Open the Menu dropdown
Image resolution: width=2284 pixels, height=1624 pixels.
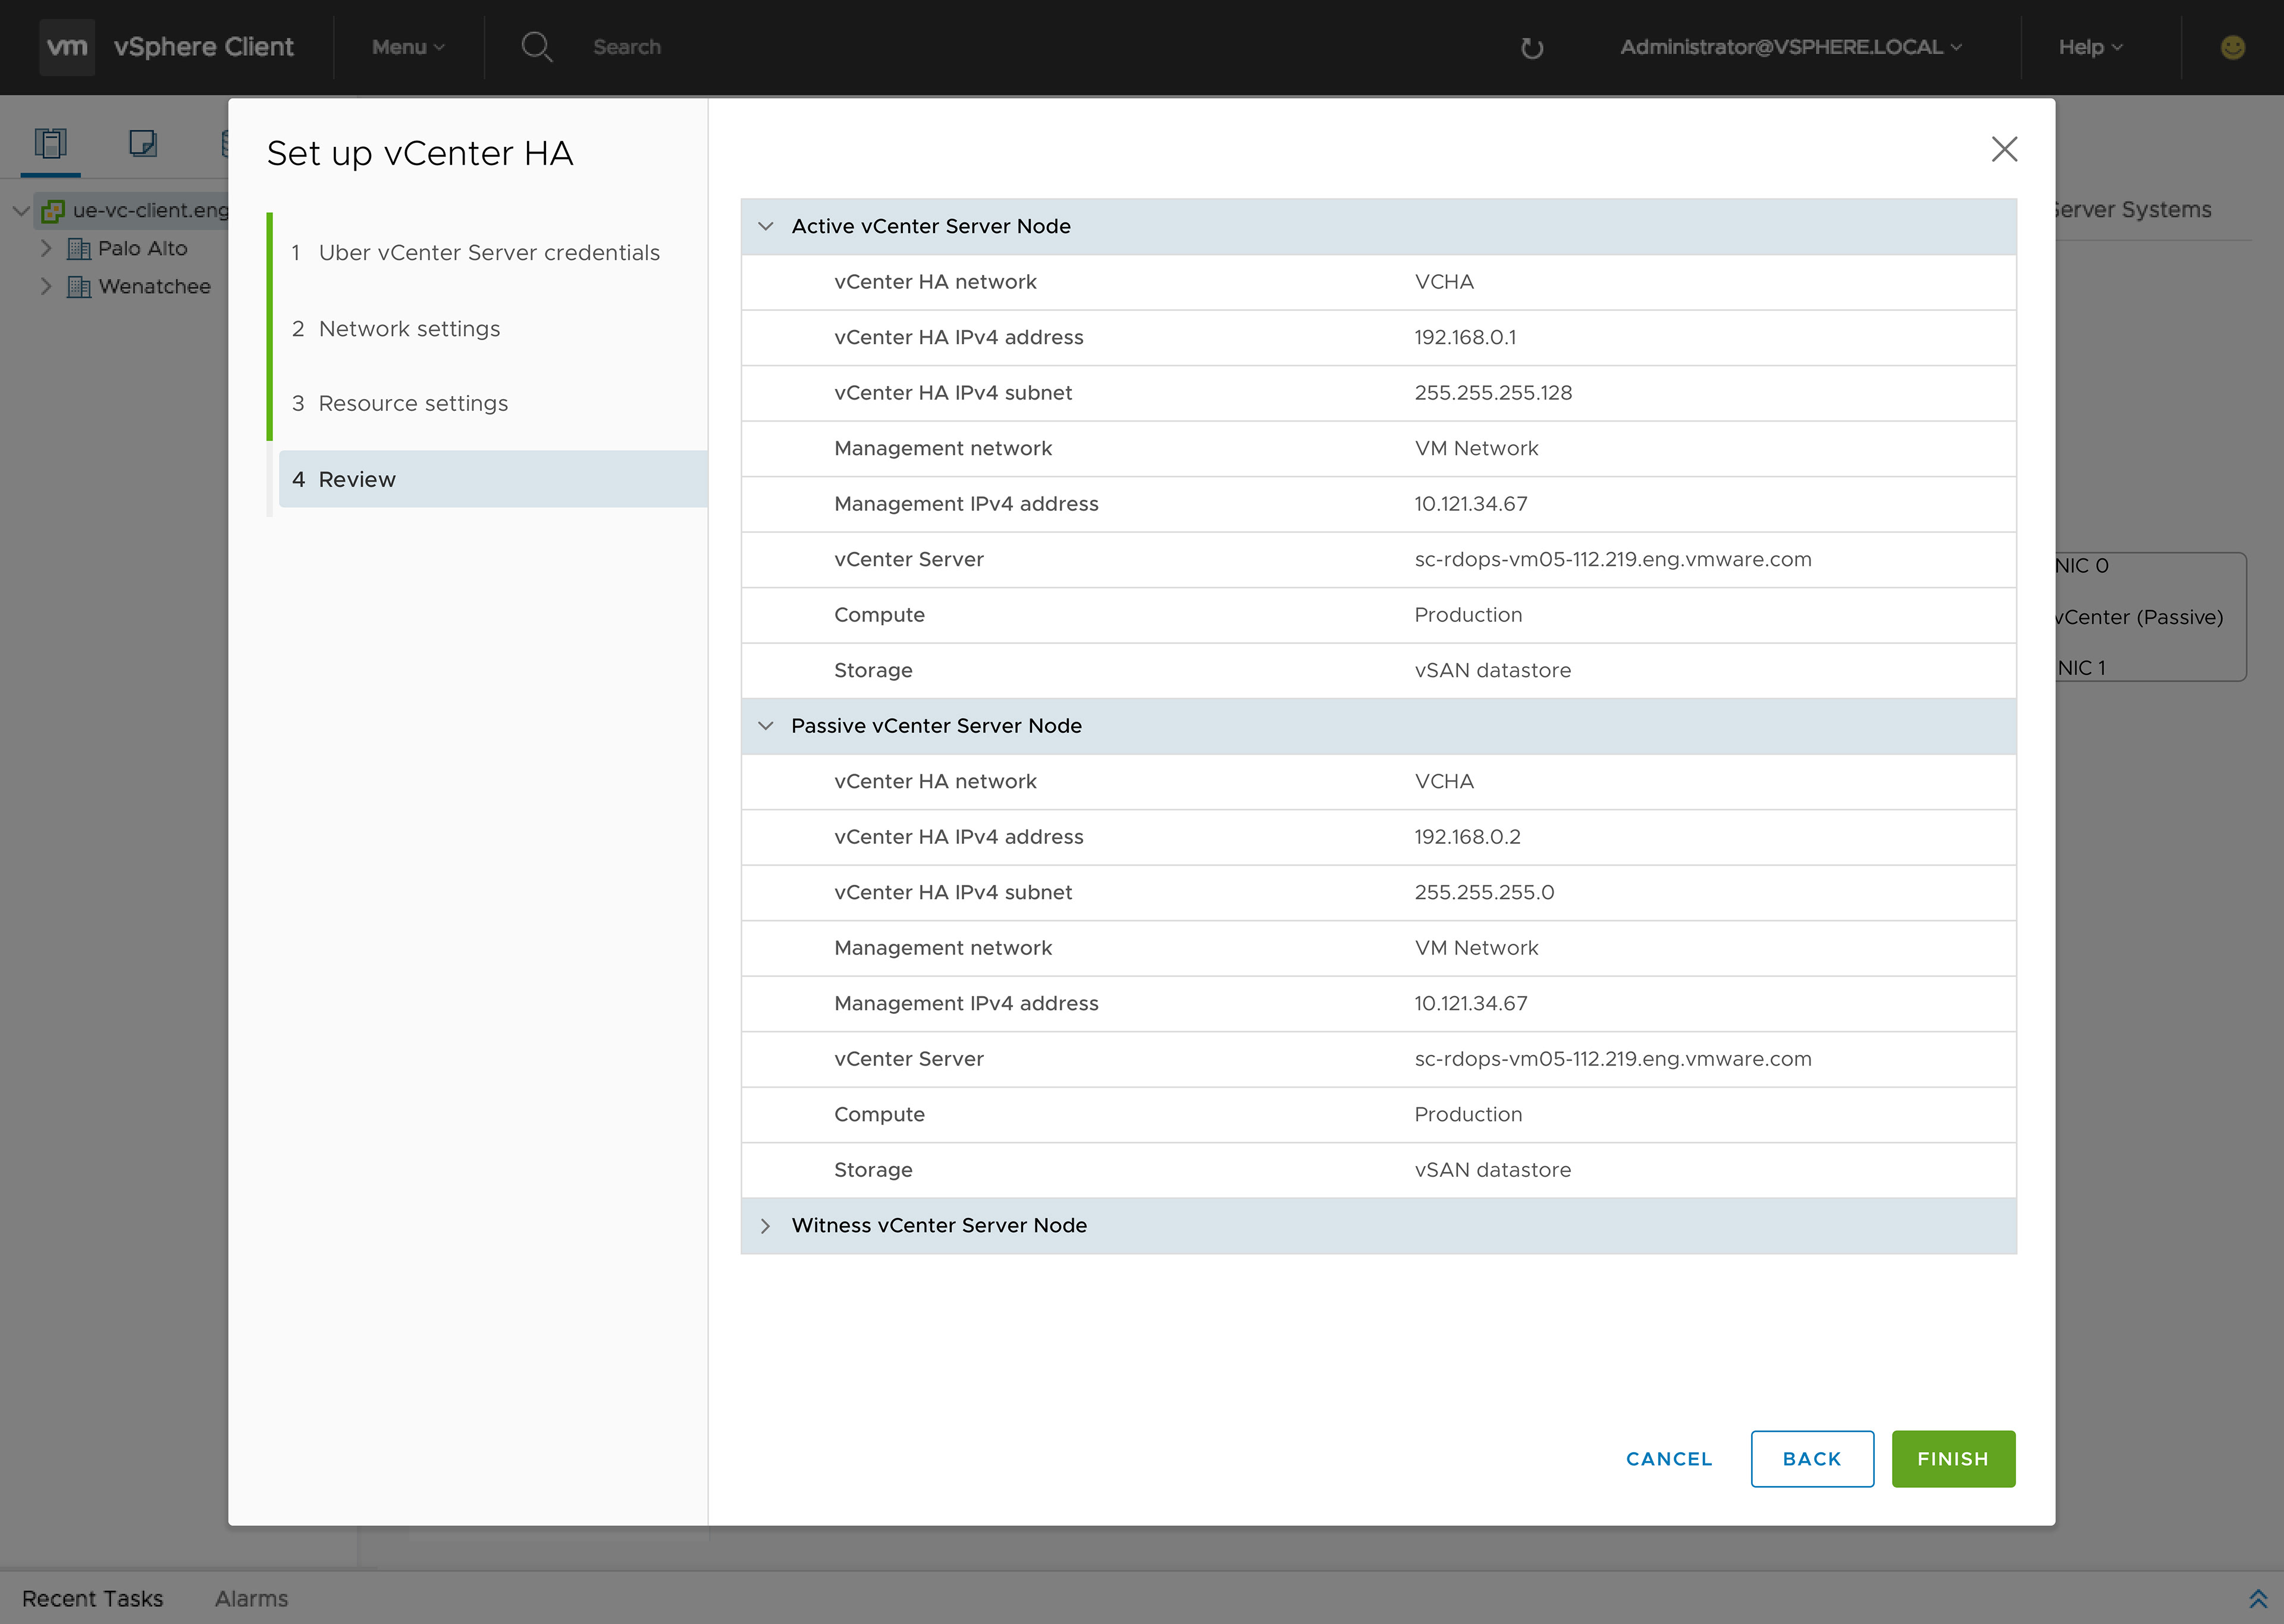[408, 47]
